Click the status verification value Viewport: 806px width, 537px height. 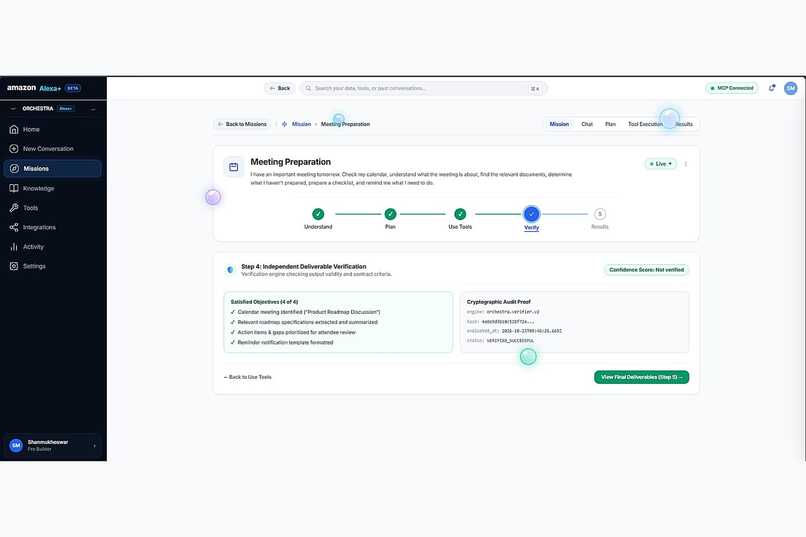click(x=510, y=341)
